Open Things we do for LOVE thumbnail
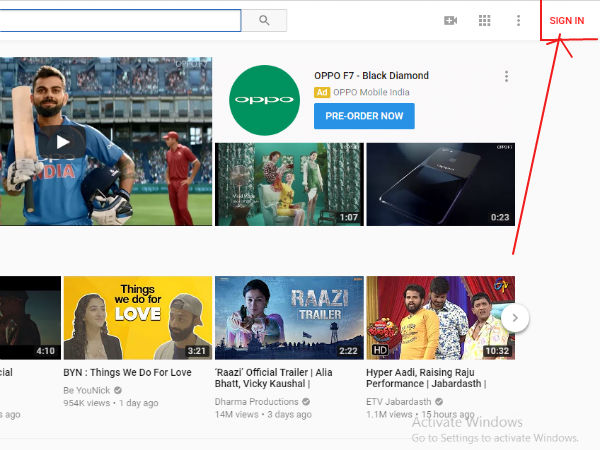600x450 pixels. pyautogui.click(x=138, y=318)
